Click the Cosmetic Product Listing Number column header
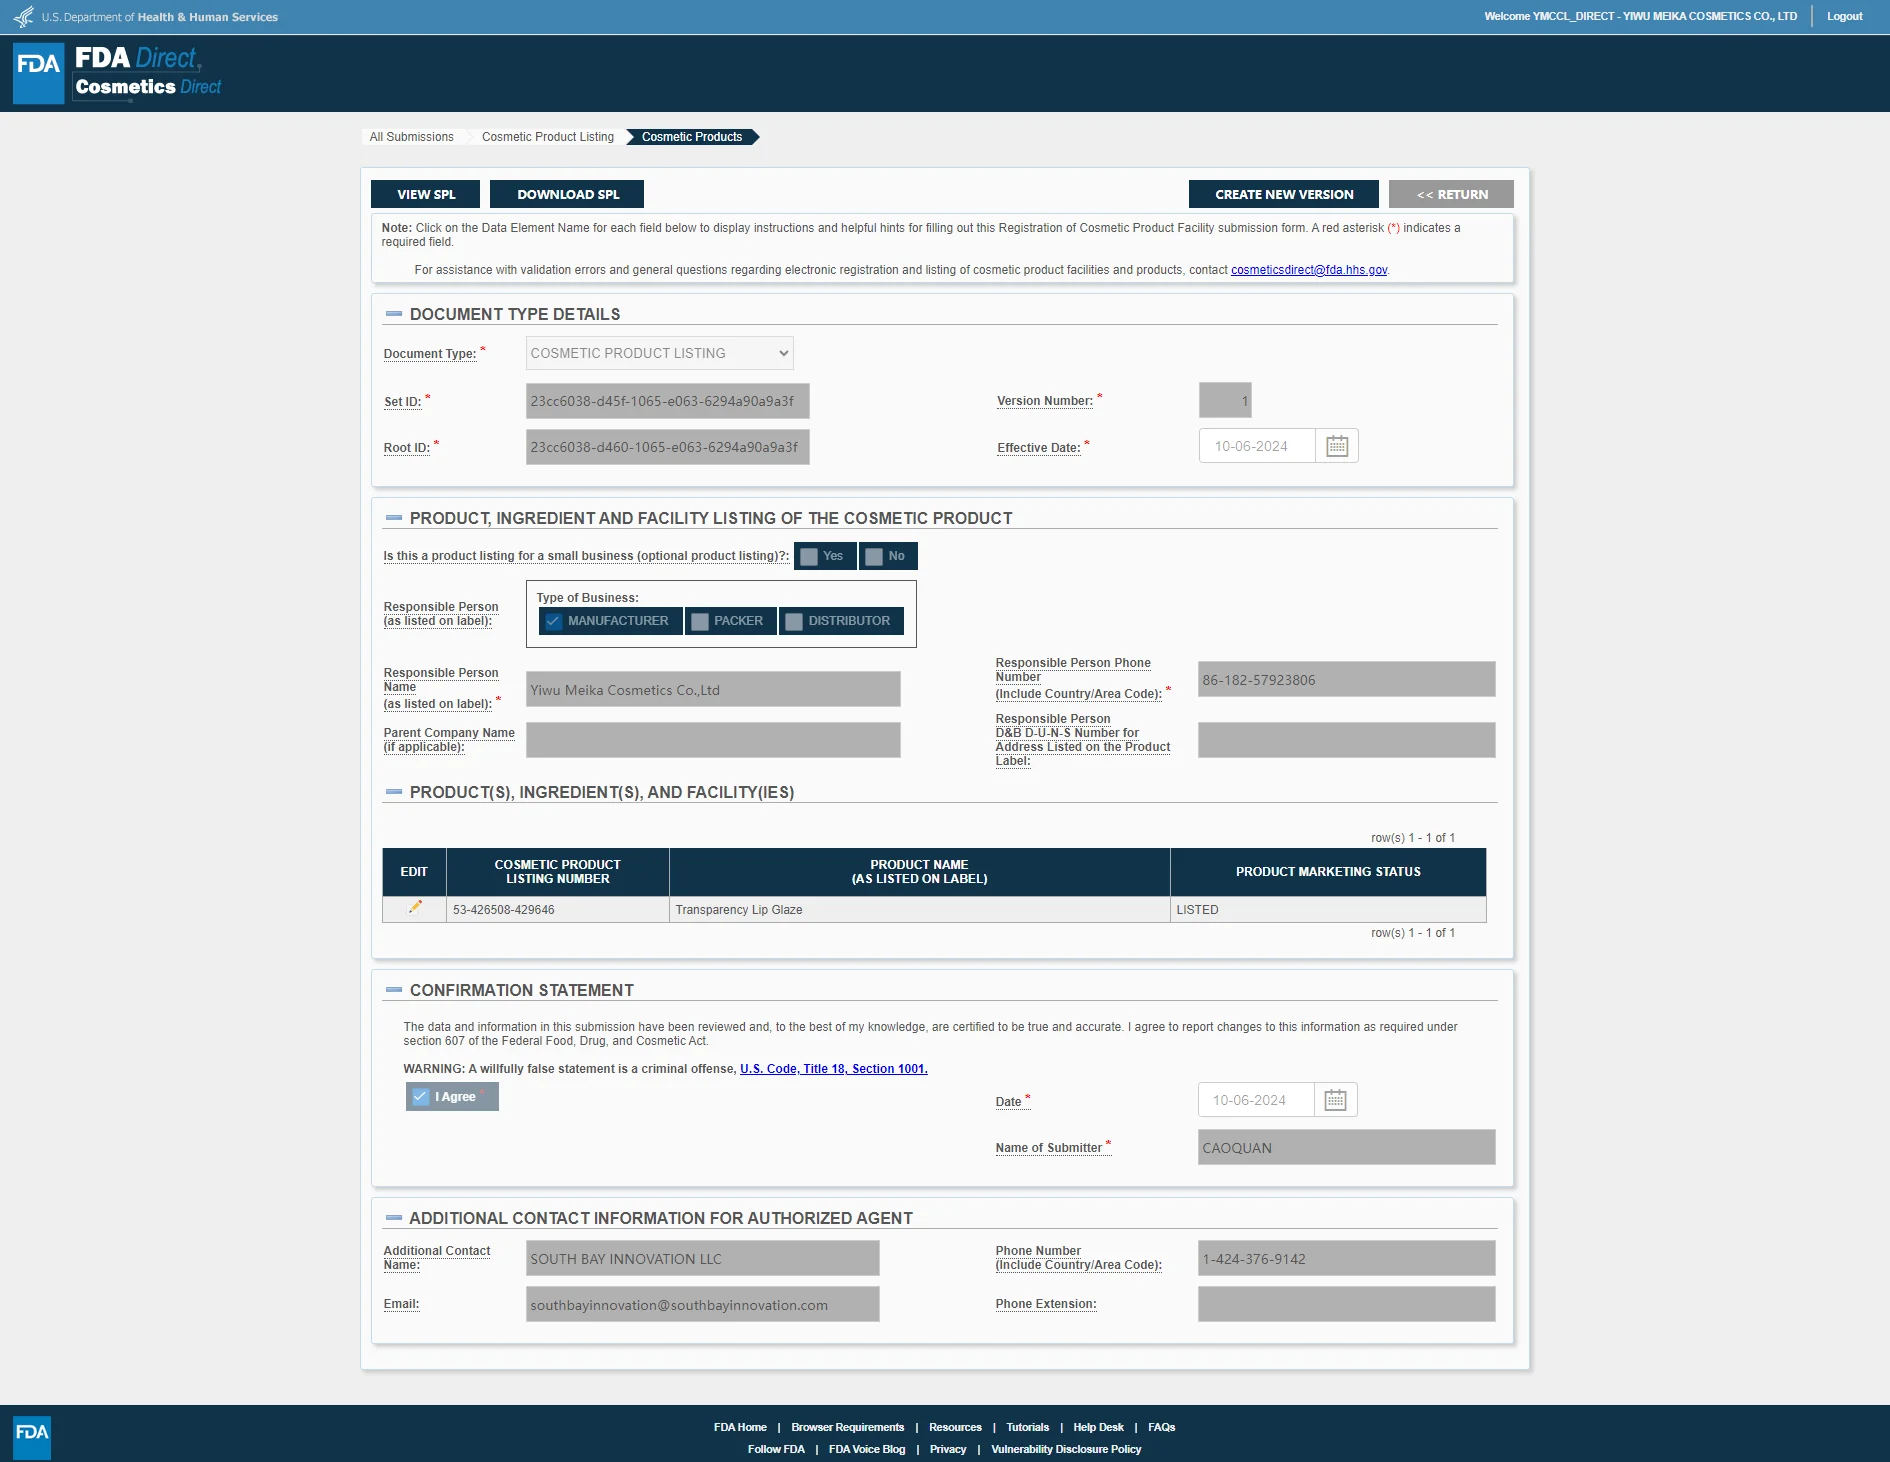Viewport: 1890px width, 1462px height. [558, 872]
